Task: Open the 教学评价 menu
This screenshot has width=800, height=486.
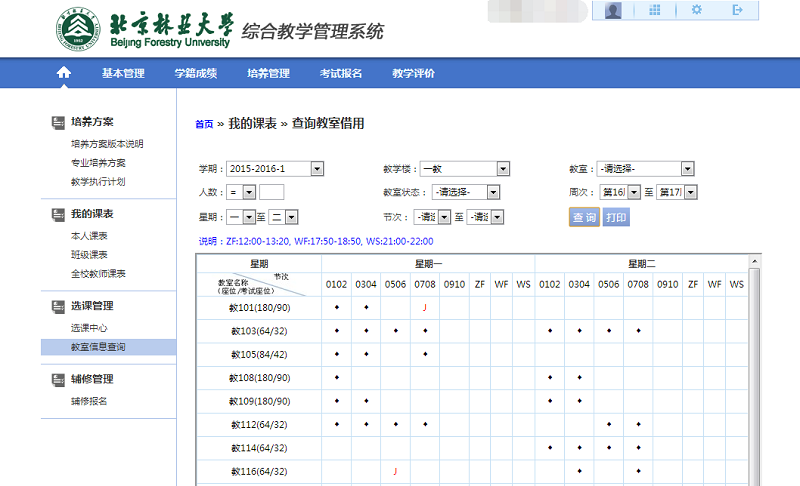Action: point(413,73)
